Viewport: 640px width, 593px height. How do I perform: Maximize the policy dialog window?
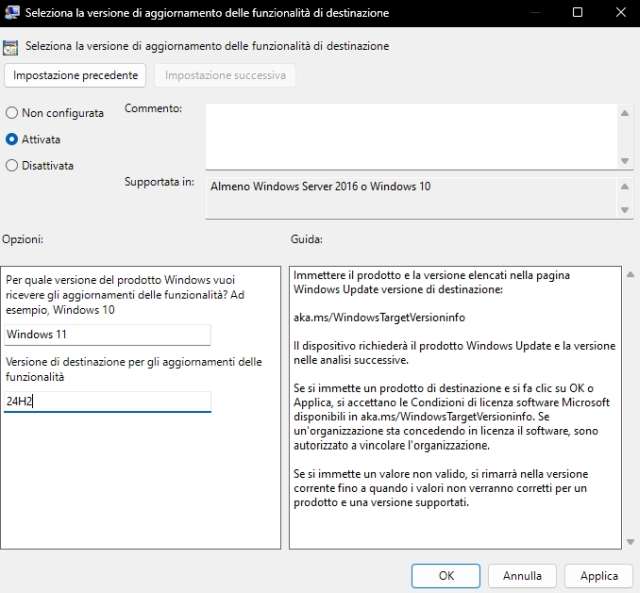pos(578,12)
